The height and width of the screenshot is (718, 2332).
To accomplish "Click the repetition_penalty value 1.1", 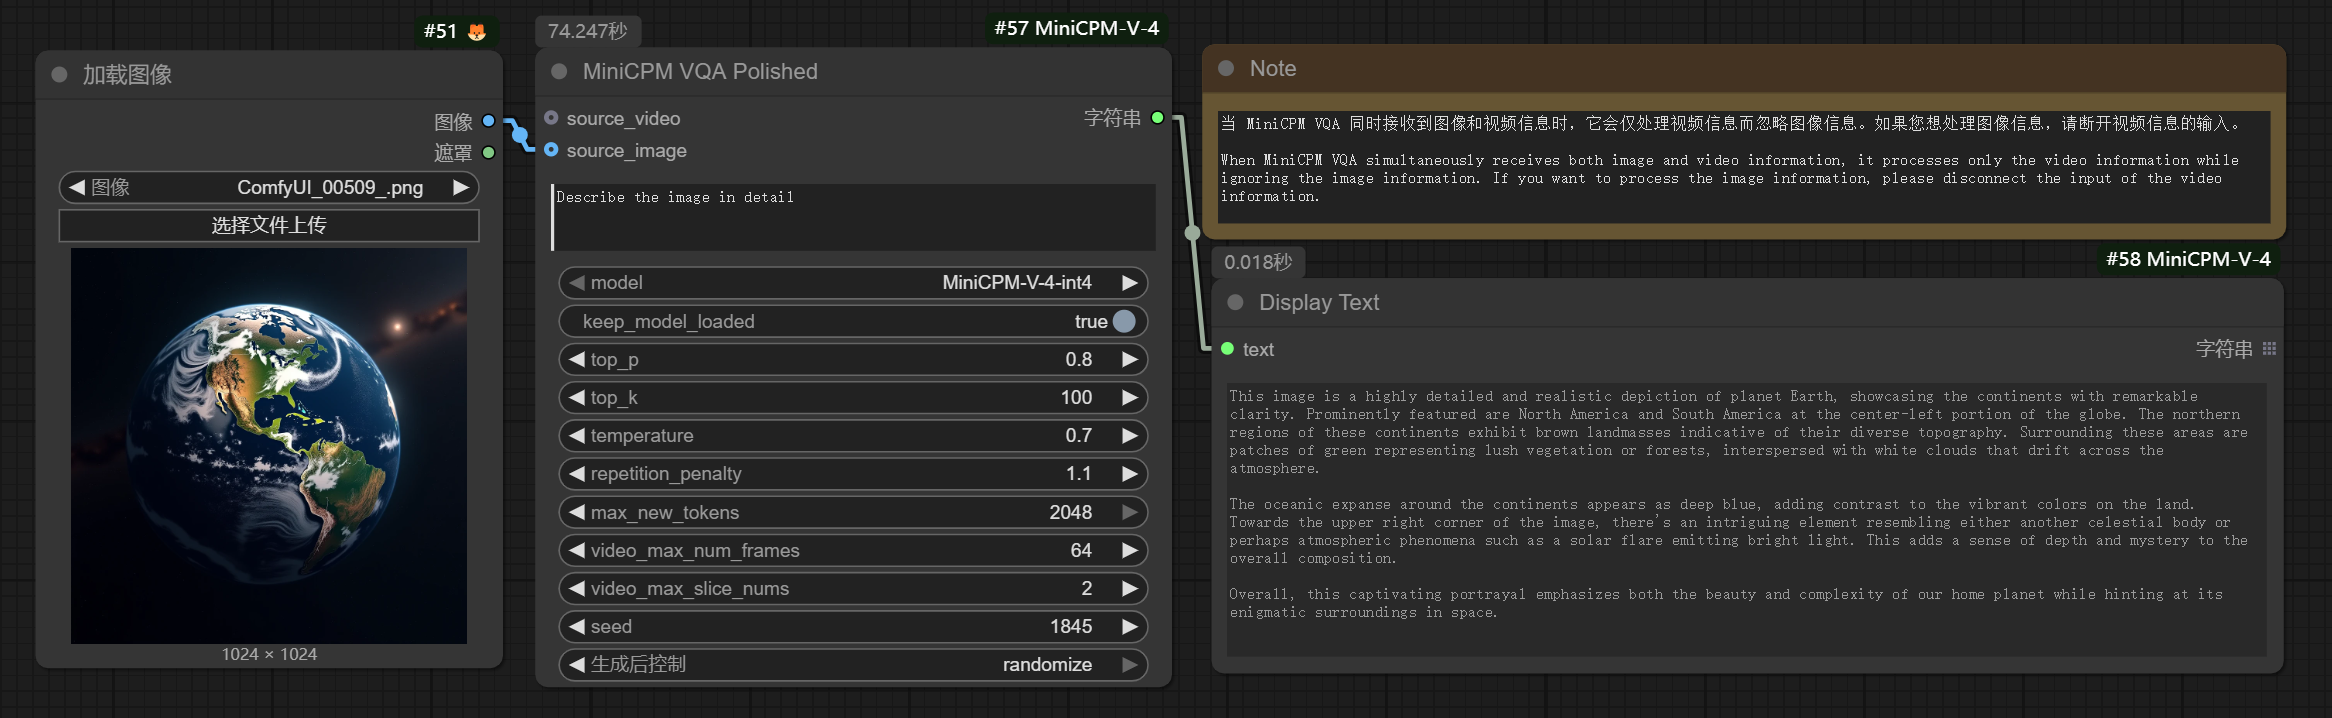I will [1078, 474].
